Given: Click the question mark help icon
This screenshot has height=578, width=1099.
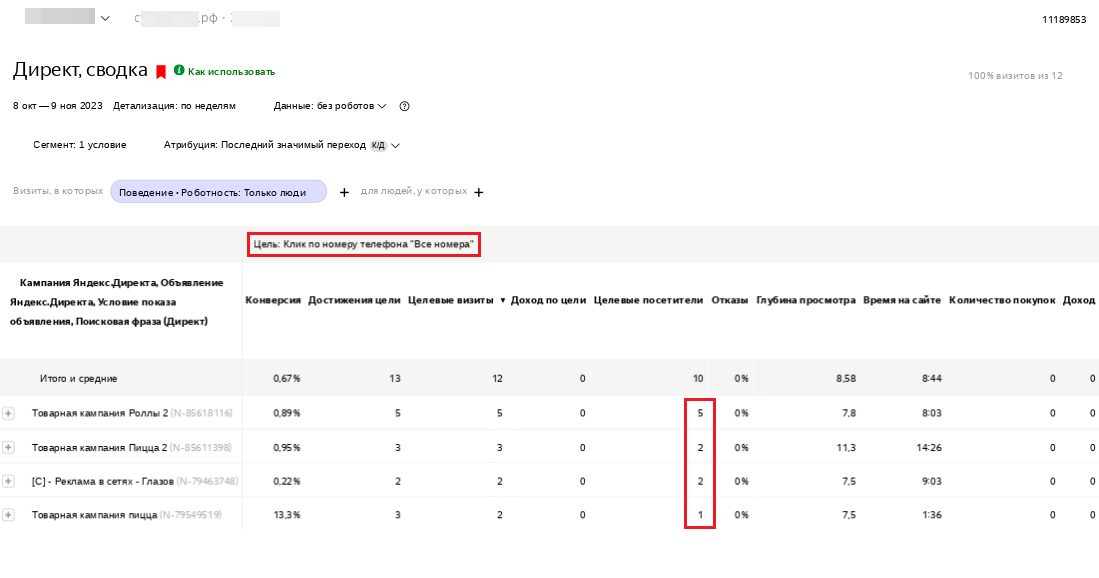Looking at the screenshot, I should click(404, 106).
